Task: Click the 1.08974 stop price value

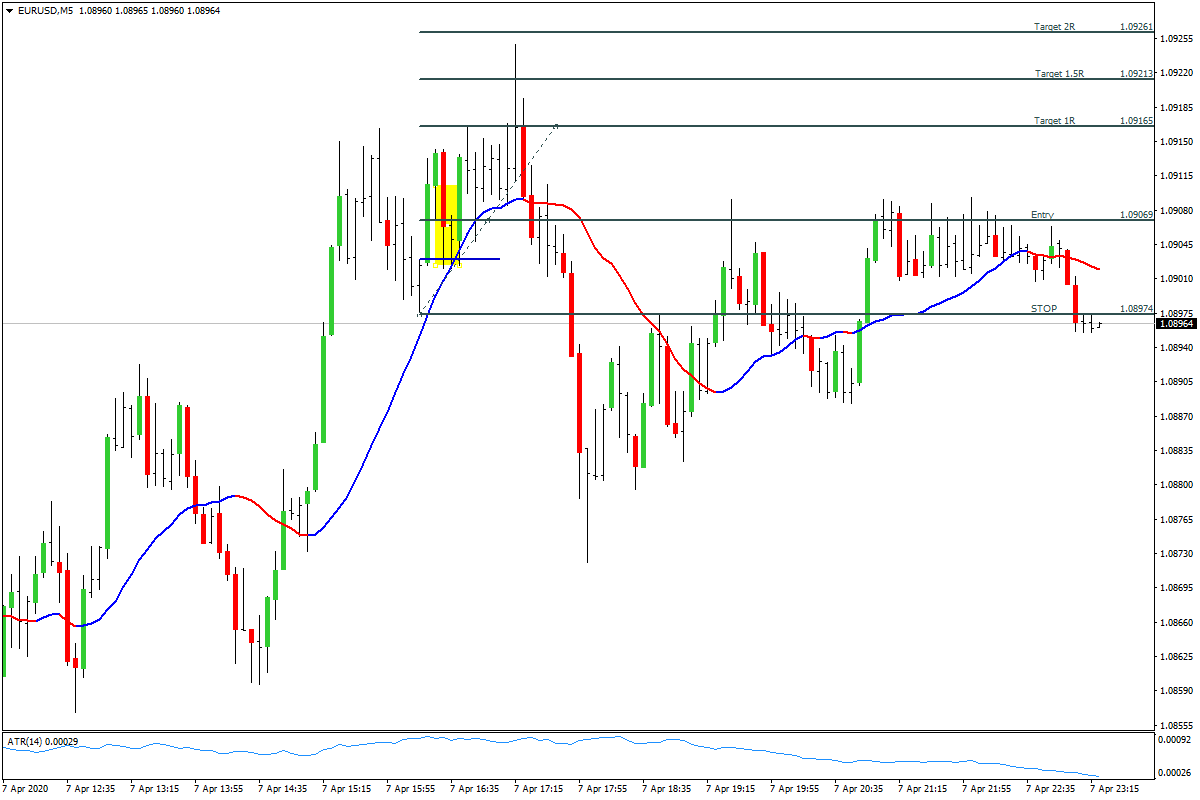Action: (1137, 309)
